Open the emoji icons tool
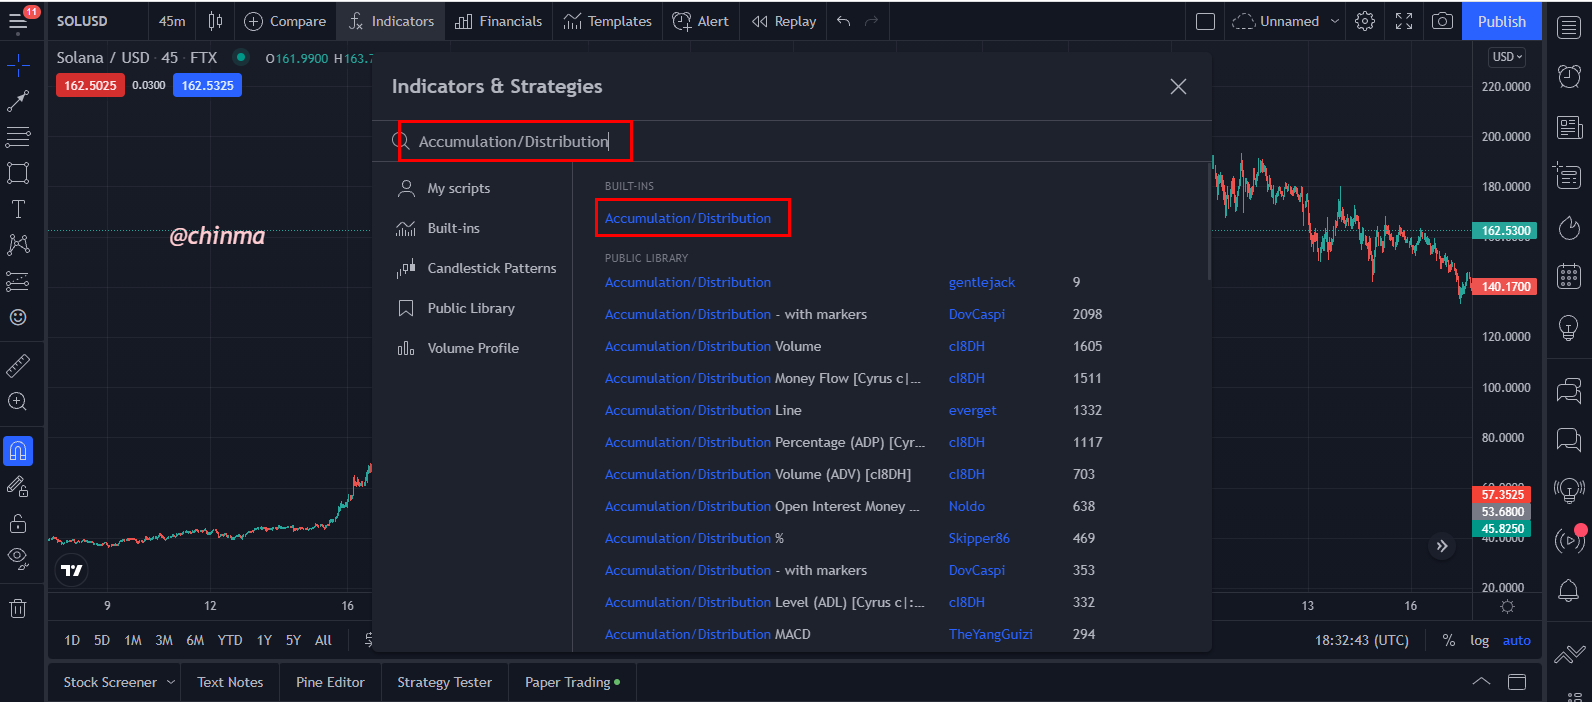Image resolution: width=1592 pixels, height=702 pixels. click(18, 317)
